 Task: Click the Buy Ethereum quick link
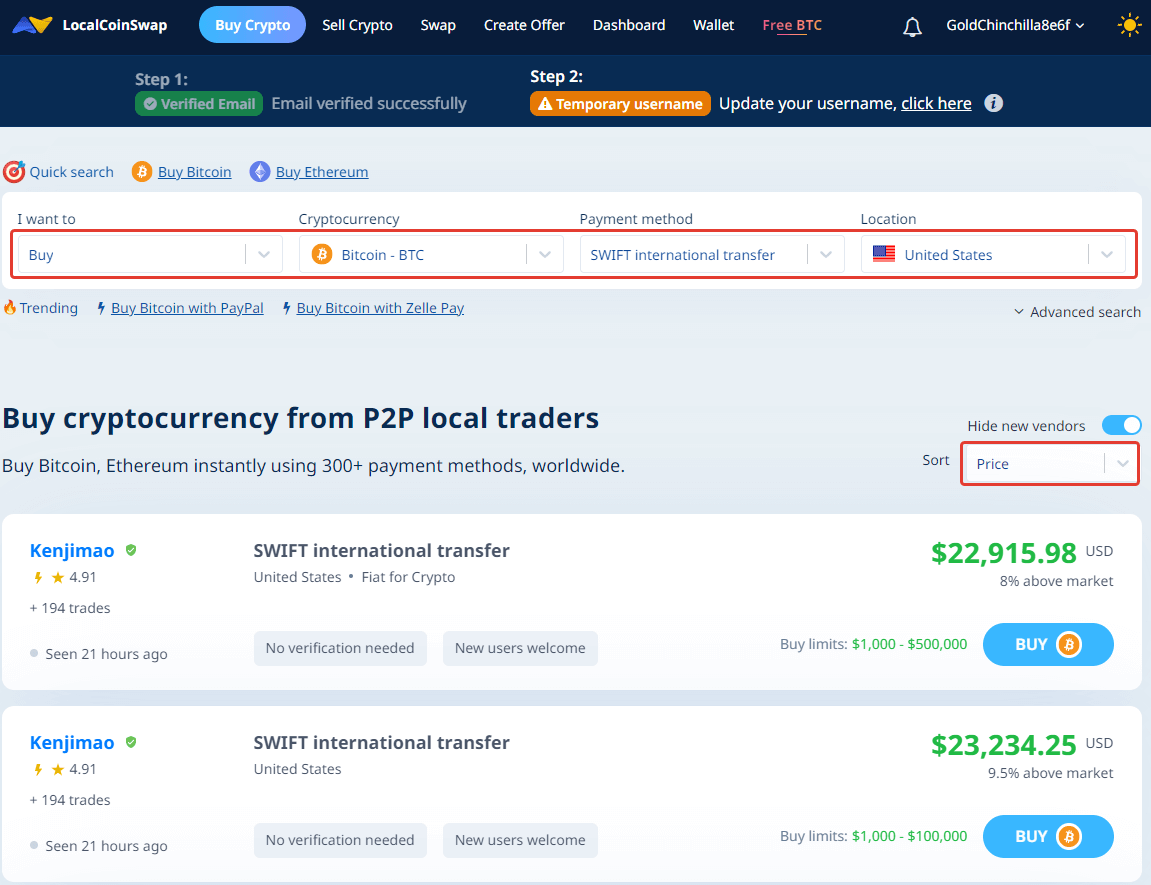coord(322,172)
